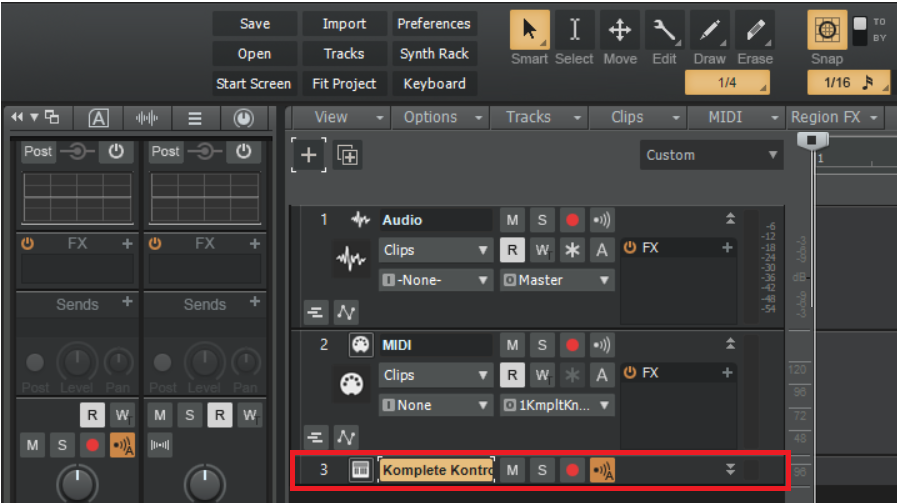Select the Move tool

point(619,31)
